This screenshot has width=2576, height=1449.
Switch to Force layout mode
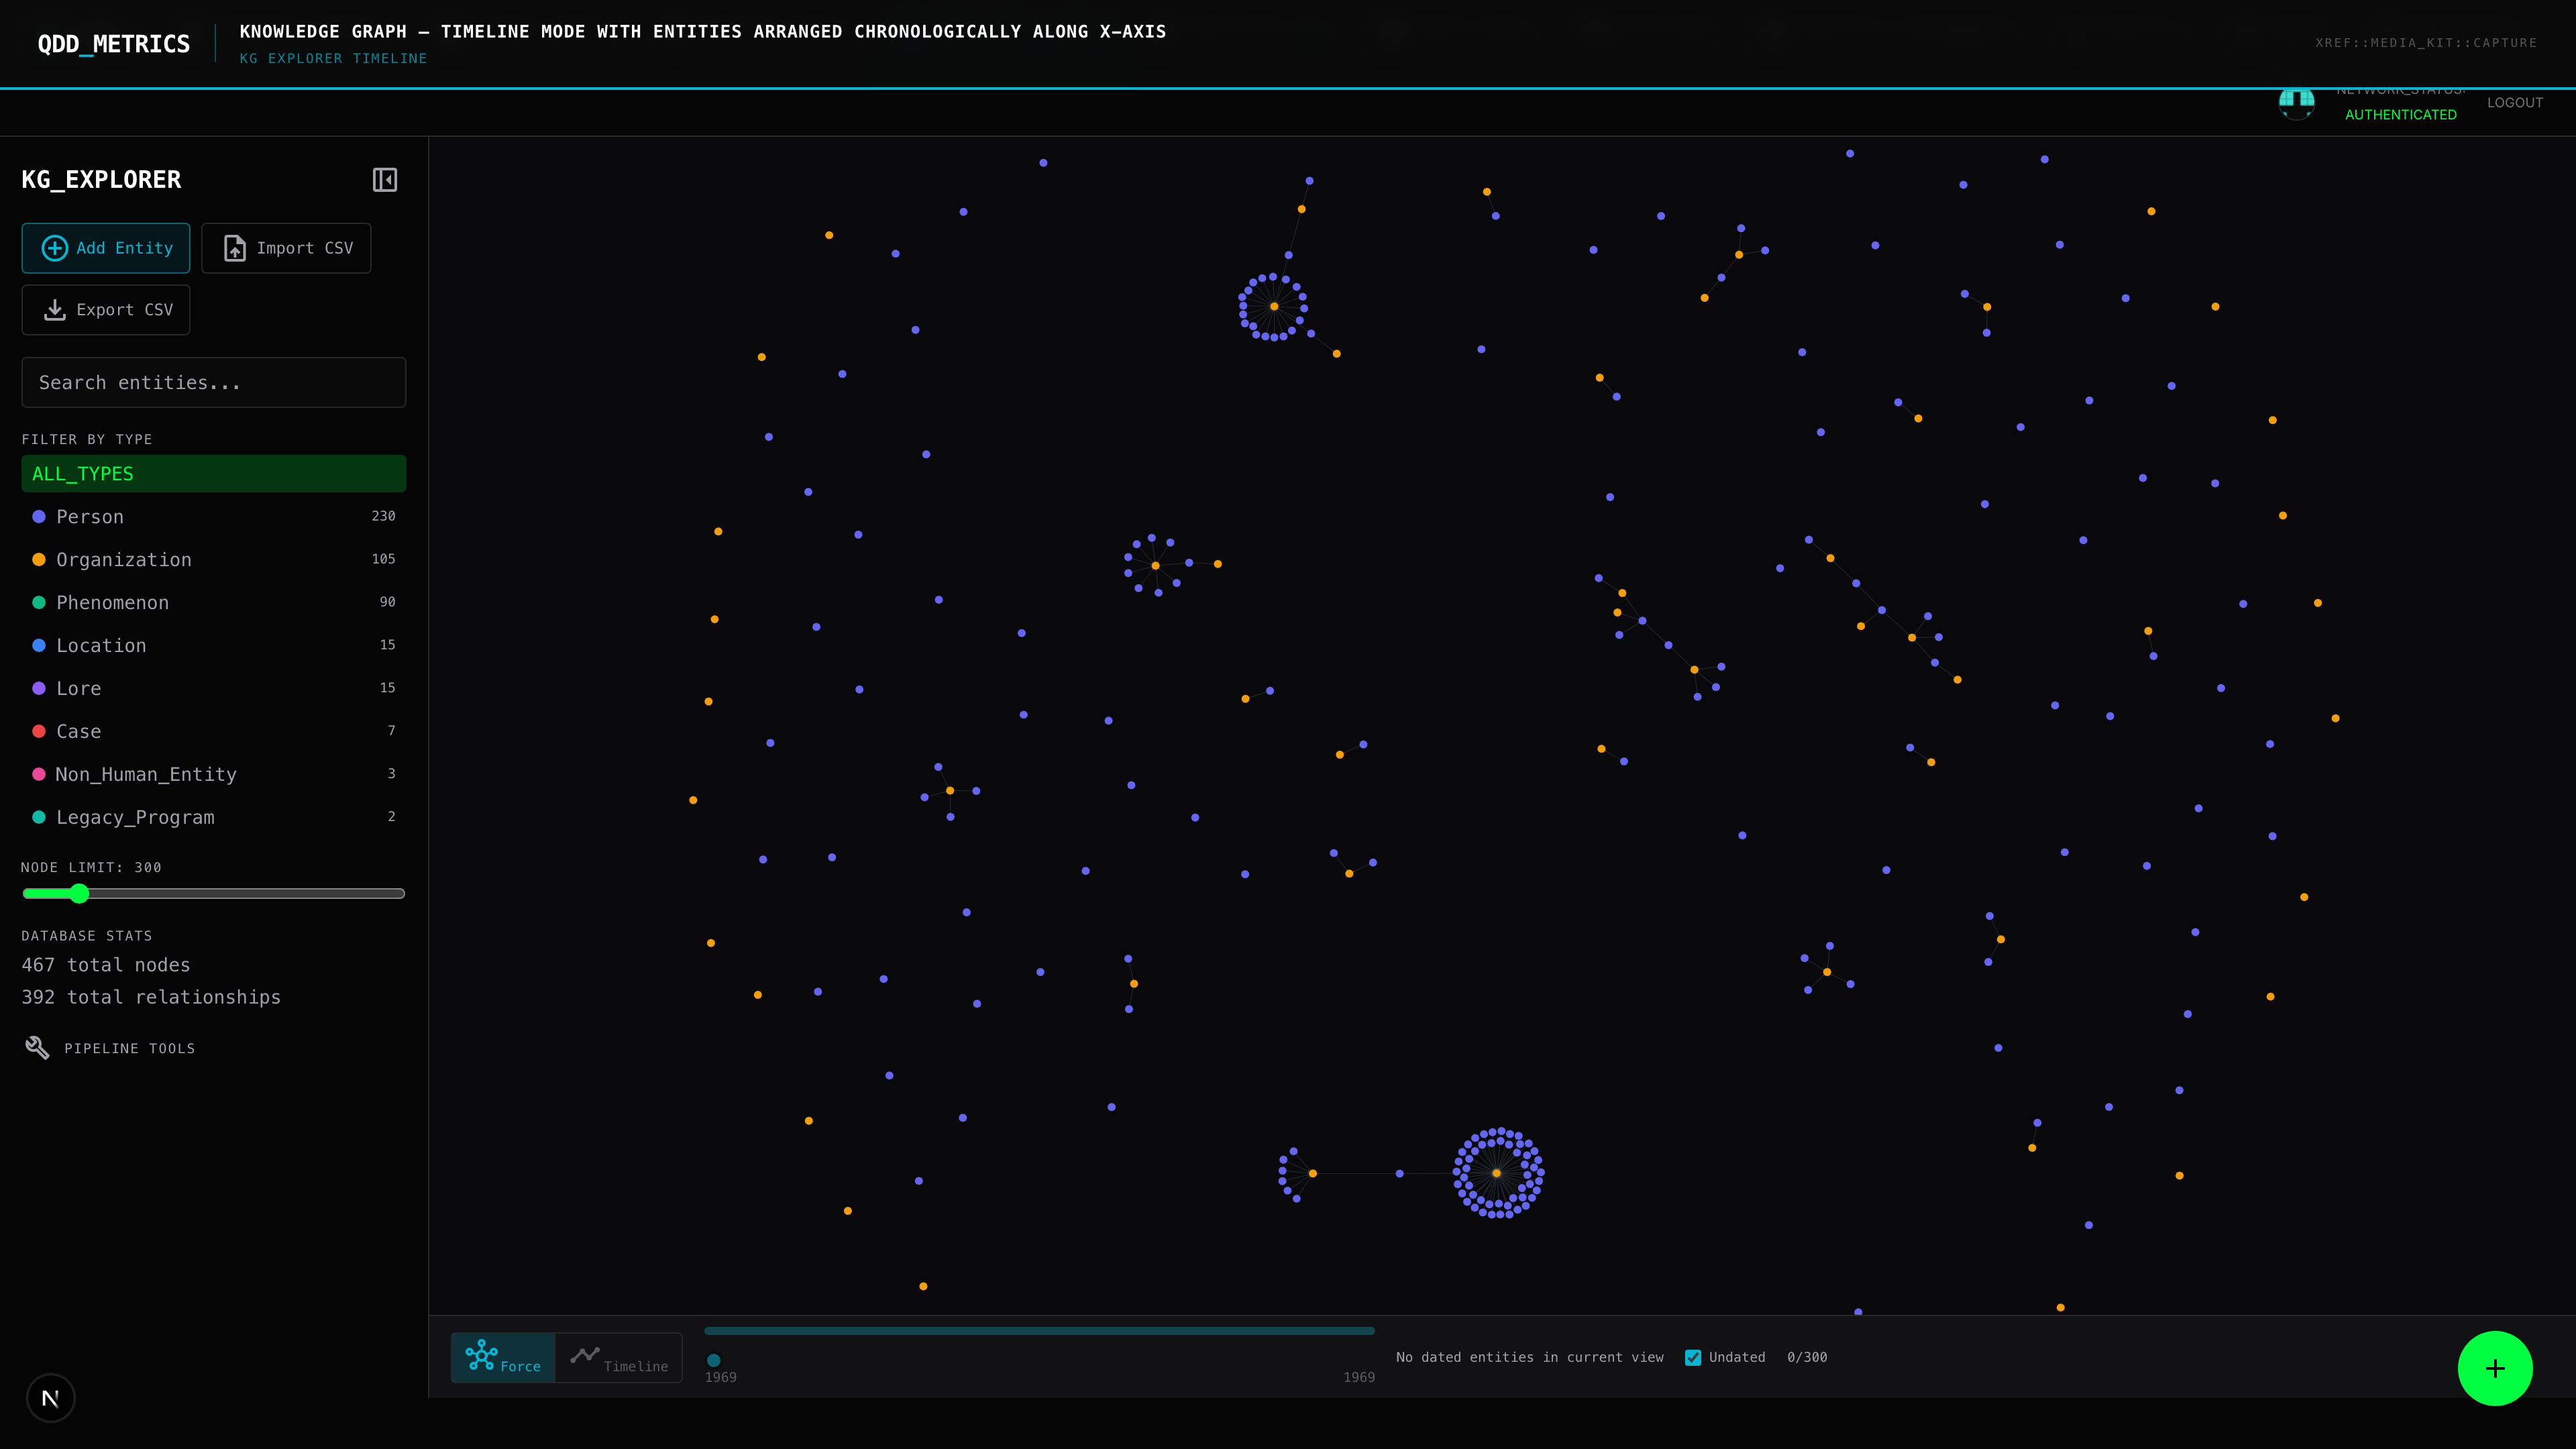(503, 1357)
